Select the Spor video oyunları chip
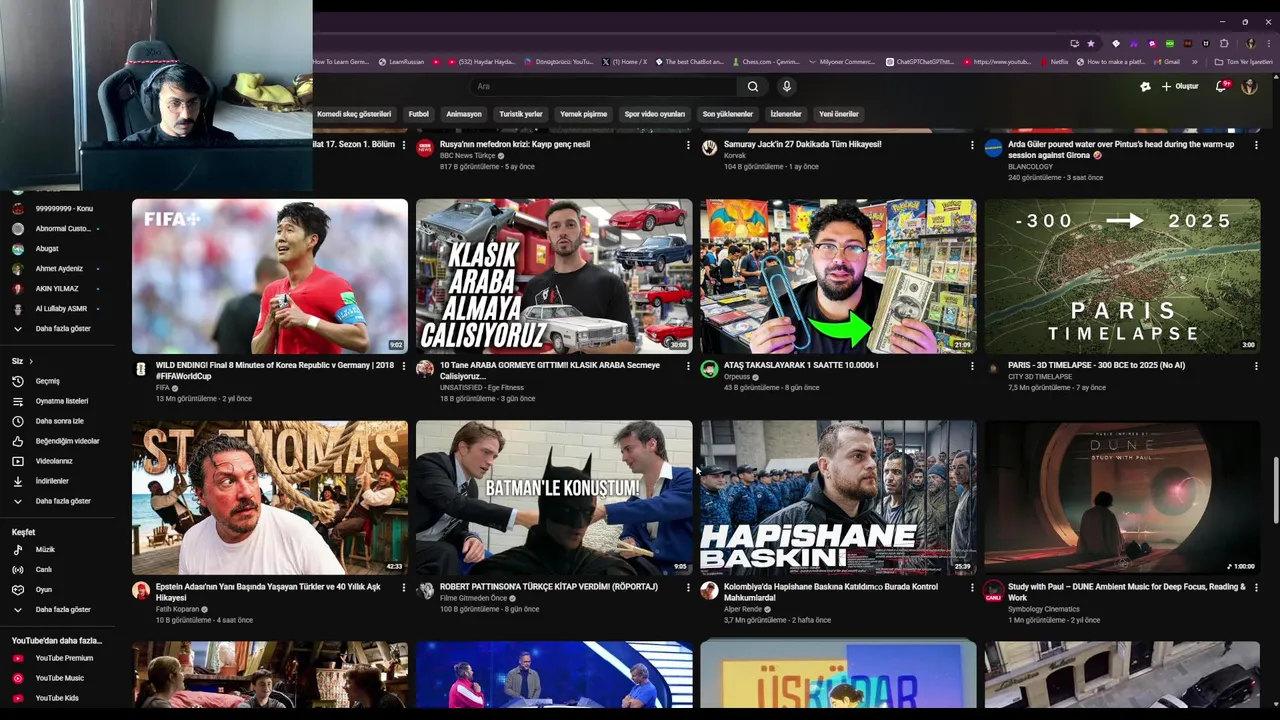Screen dimensions: 1280x720 [x=655, y=114]
